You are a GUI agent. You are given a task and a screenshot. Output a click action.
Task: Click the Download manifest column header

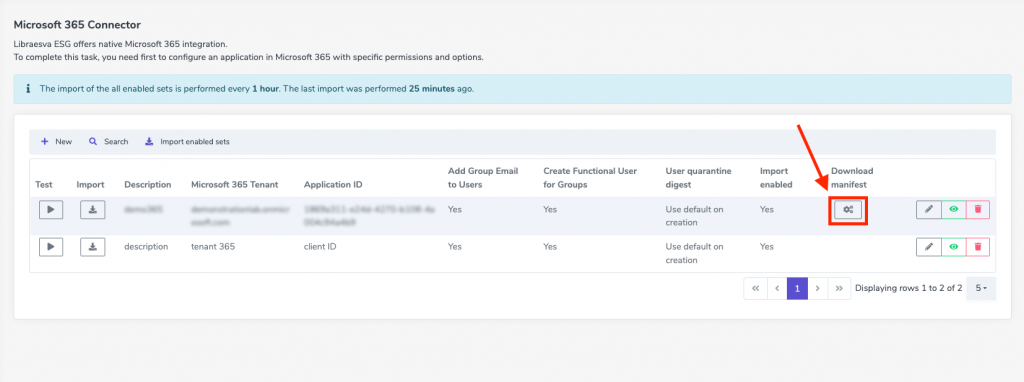click(x=852, y=178)
